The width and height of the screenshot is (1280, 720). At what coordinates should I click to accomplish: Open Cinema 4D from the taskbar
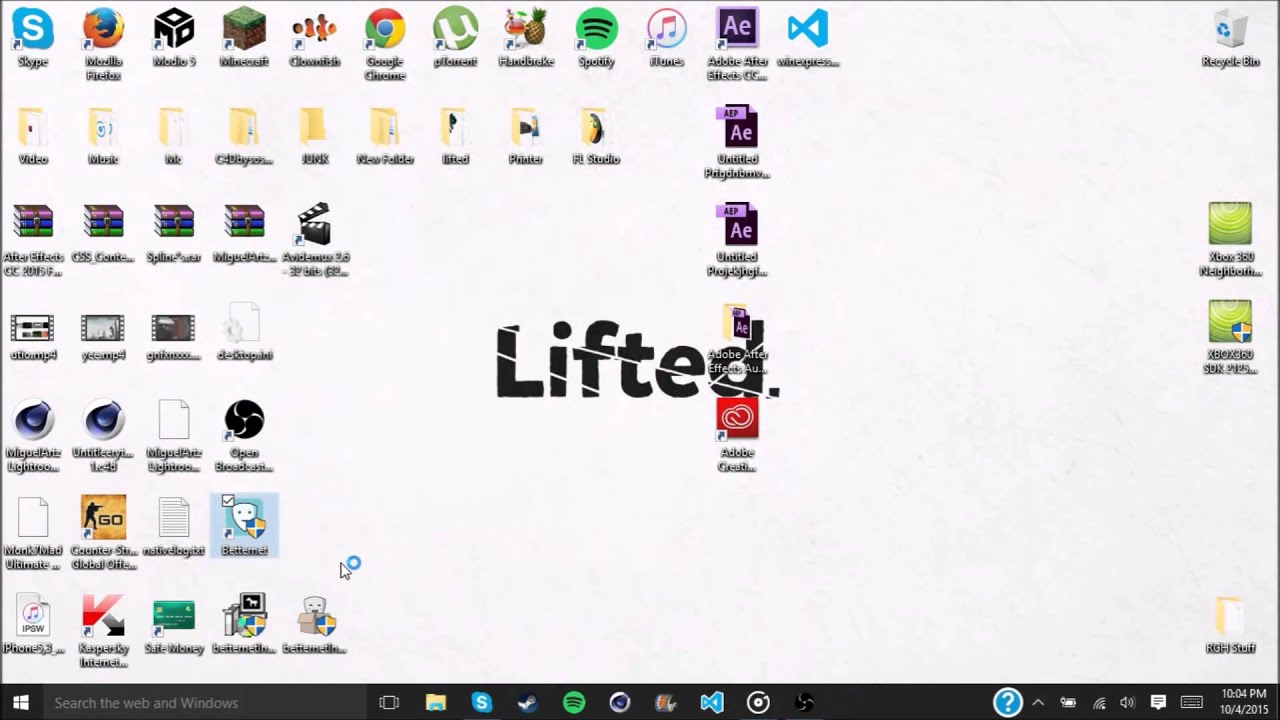pyautogui.click(x=620, y=703)
